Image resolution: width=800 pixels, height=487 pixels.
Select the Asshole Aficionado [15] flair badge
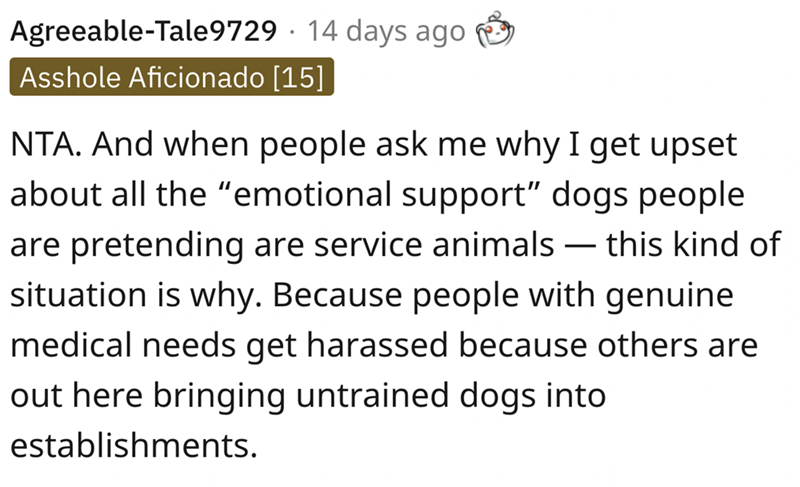coord(170,77)
